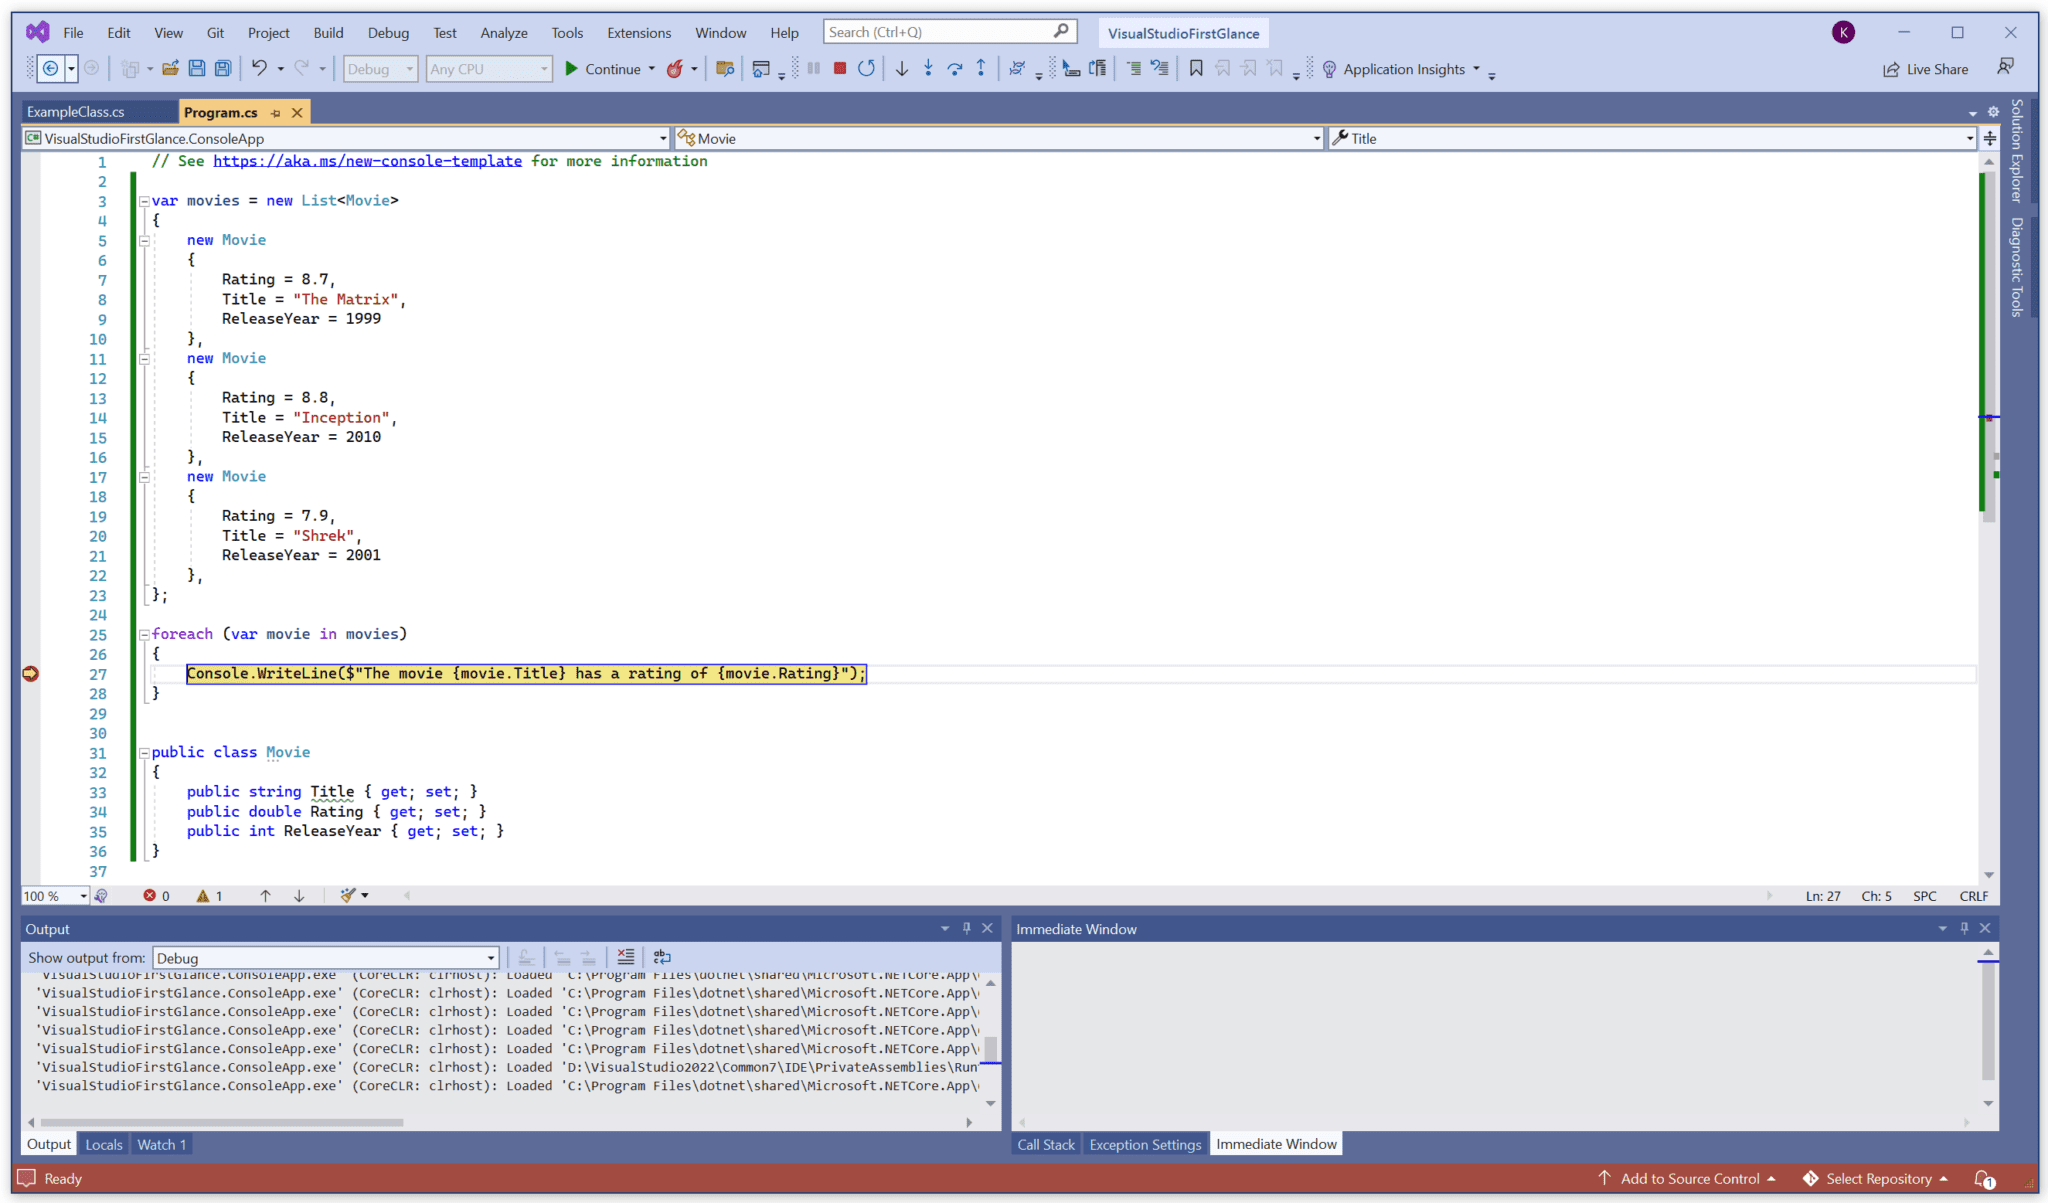
Task: Click inside the Search Ctrl+Q box
Action: [940, 31]
